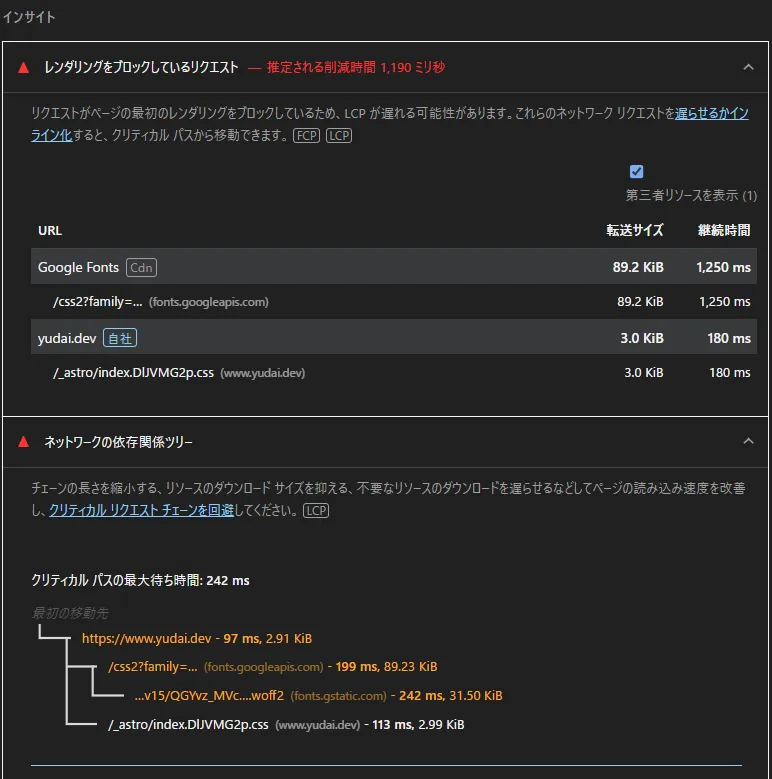Click the クリティカル パスの最大待ち時間: 242 ms text
Screen dimensions: 772x779
(x=140, y=580)
